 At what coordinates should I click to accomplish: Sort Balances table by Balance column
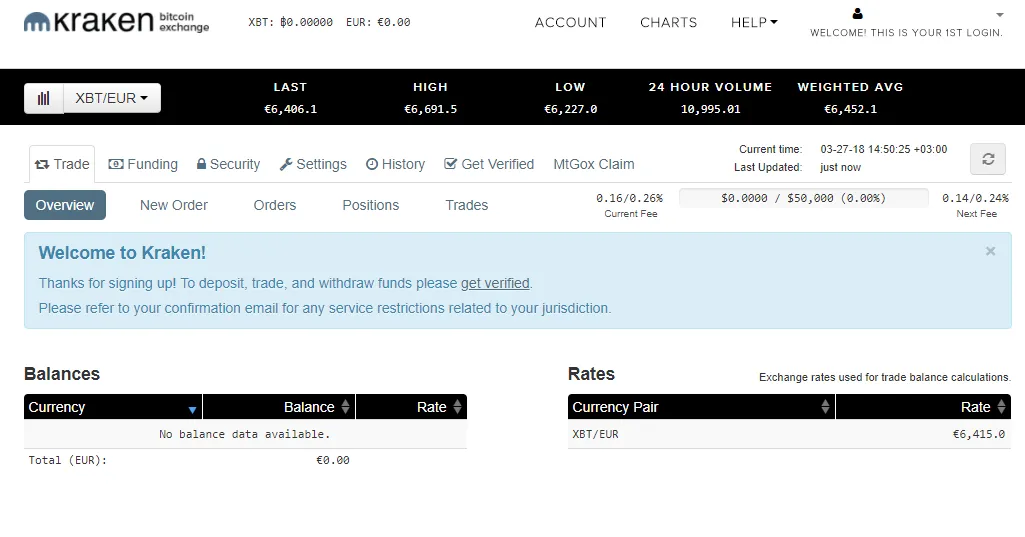tap(279, 407)
